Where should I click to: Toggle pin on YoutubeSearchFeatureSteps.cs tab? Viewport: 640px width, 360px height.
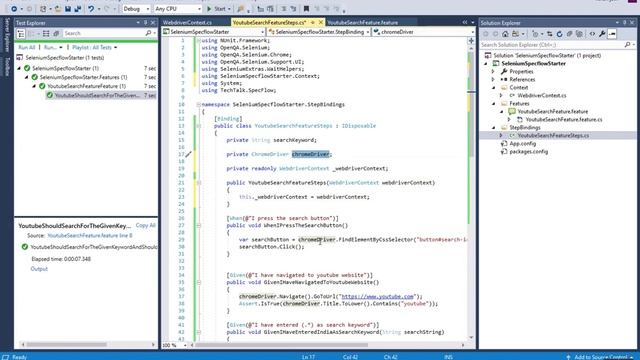click(x=313, y=22)
